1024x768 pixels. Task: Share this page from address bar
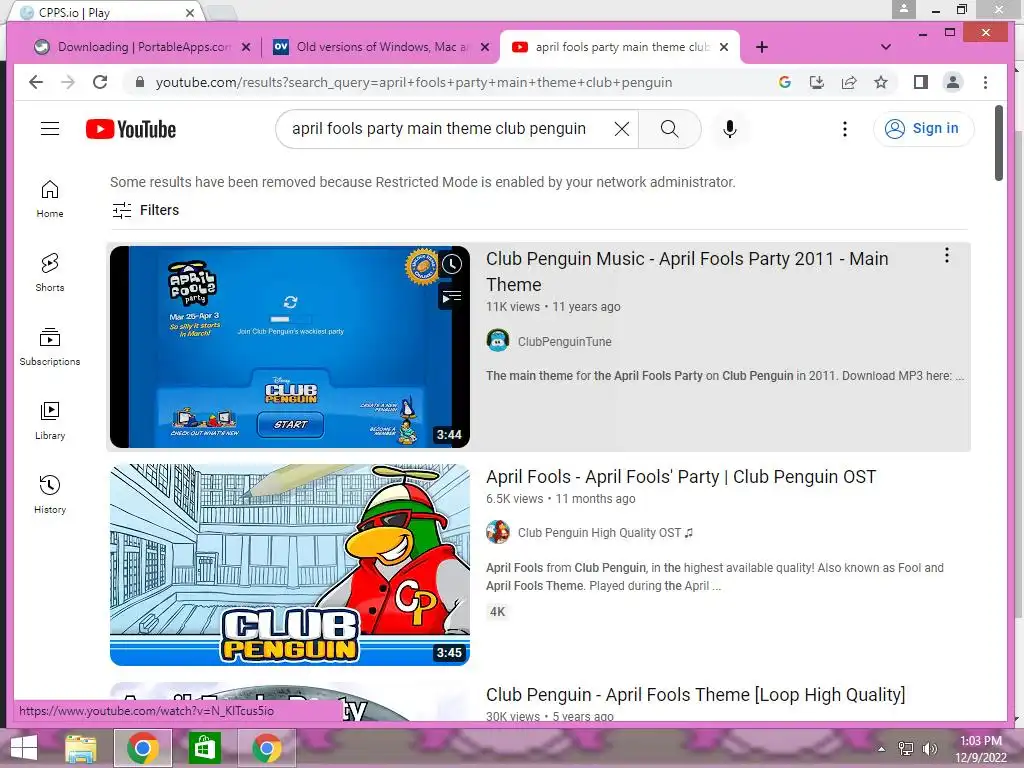848,82
